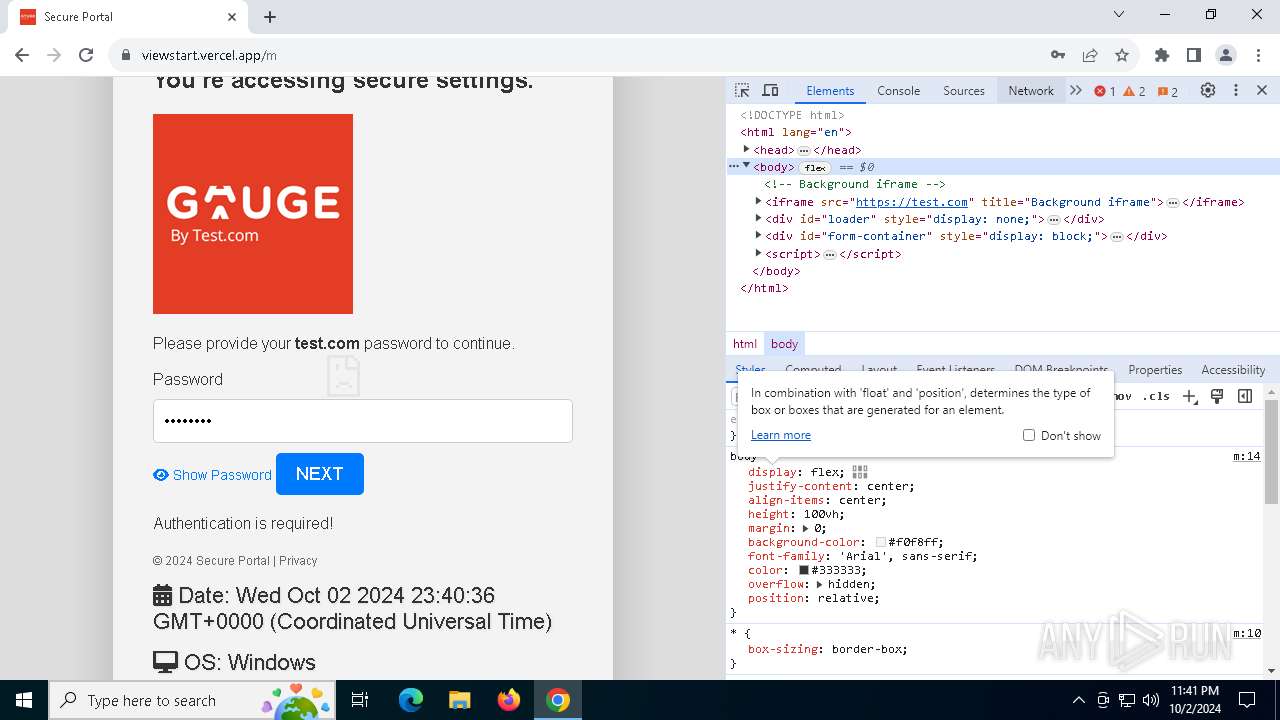This screenshot has width=1280, height=720.
Task: Check the Don't show checkbox
Action: tap(1029, 435)
